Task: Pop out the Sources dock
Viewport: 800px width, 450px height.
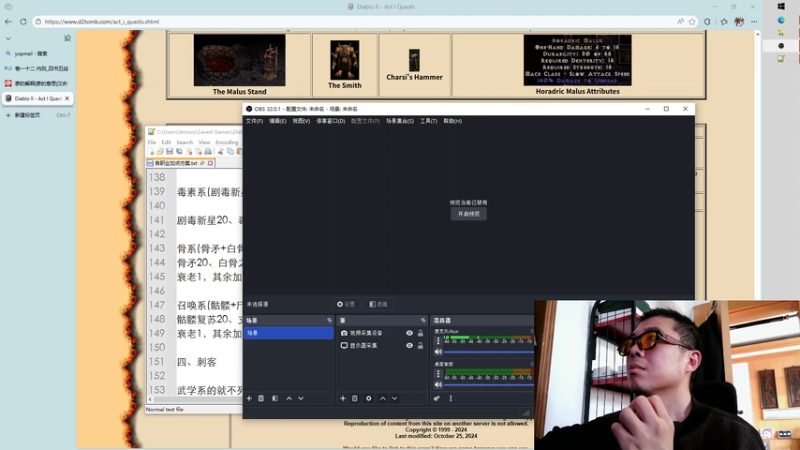Action: coord(423,320)
